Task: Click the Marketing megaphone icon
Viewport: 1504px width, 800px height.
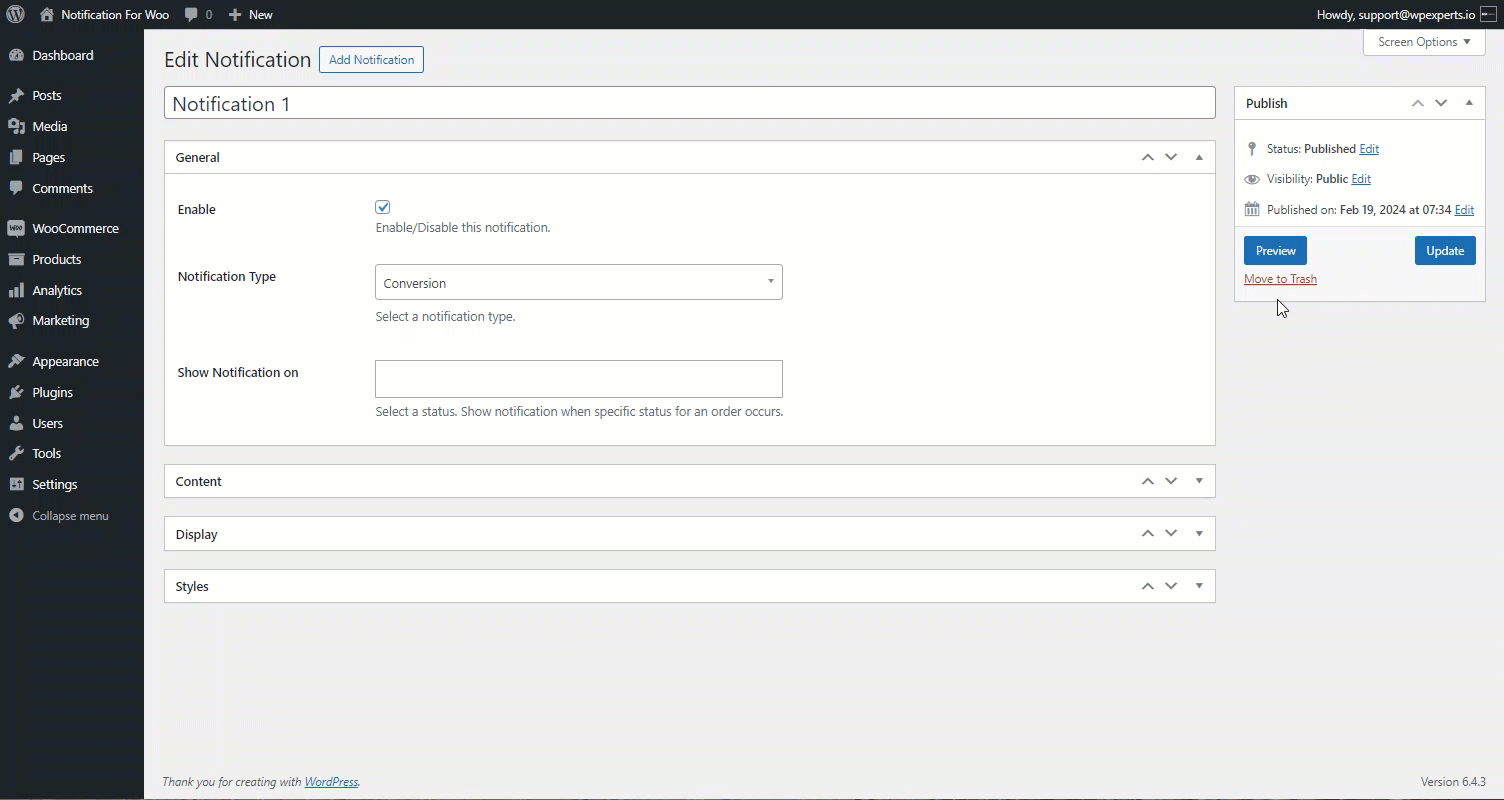Action: click(x=16, y=321)
